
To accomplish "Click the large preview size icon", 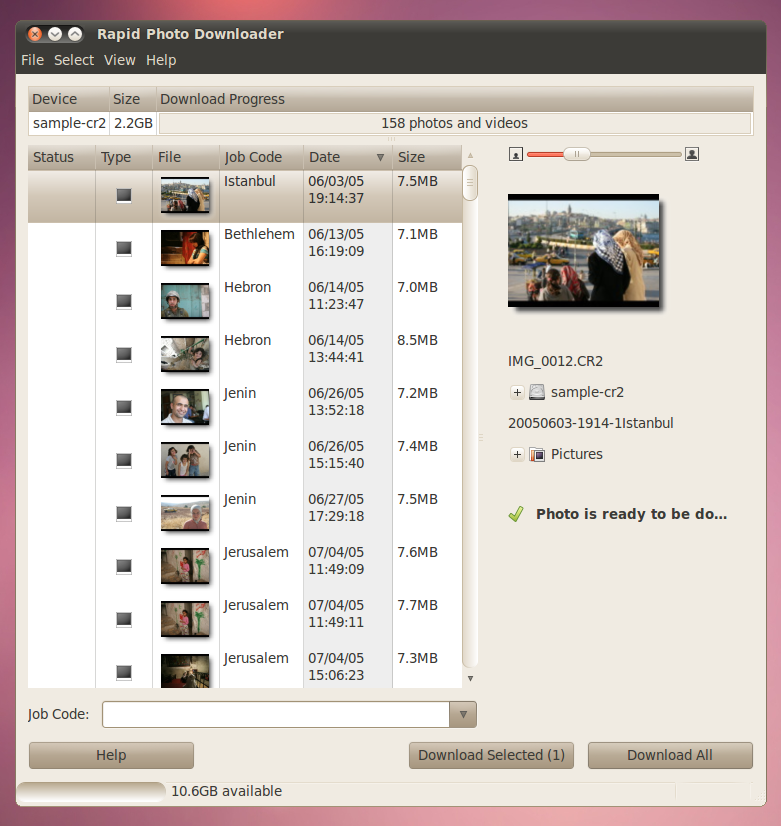I will pos(691,154).
